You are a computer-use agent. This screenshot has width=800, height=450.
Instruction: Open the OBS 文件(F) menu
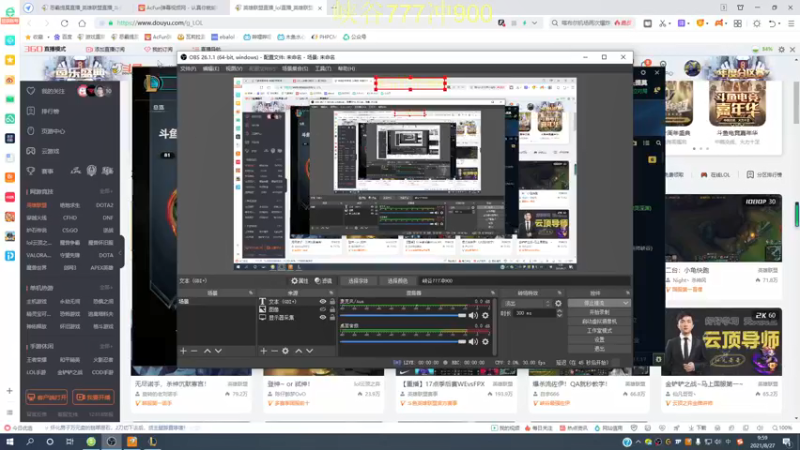[188, 68]
